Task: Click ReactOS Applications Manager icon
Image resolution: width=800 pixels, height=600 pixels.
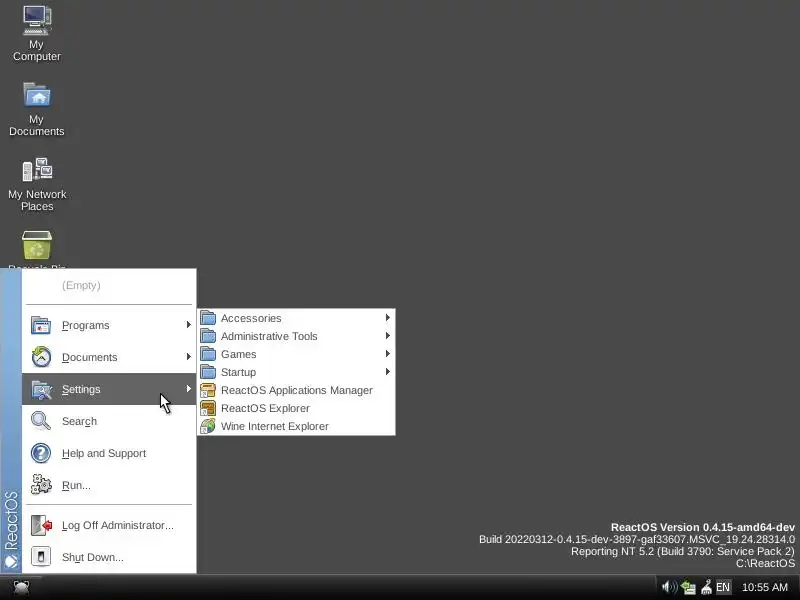Action: pos(208,390)
